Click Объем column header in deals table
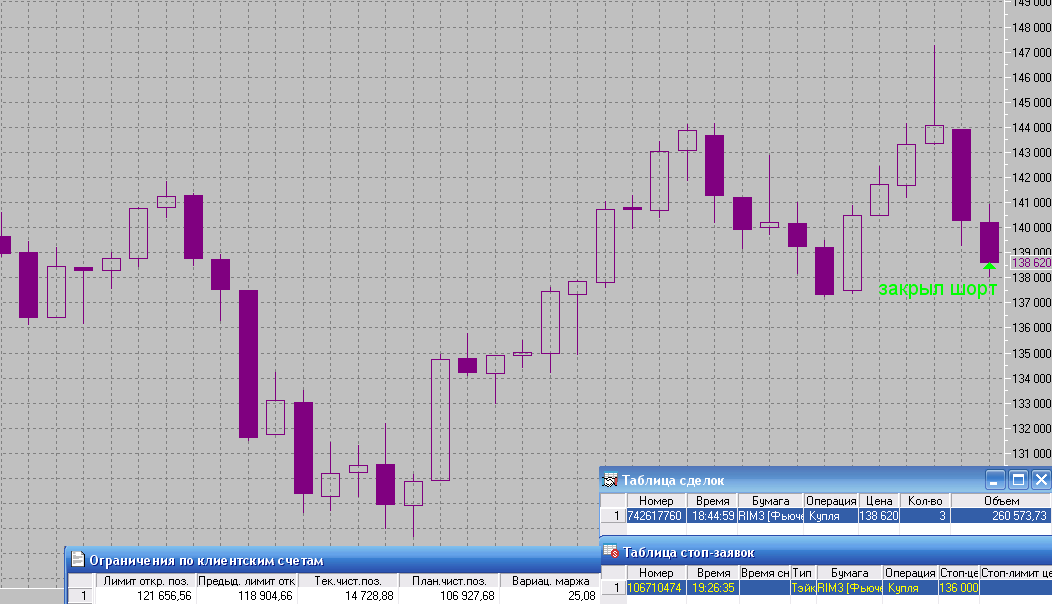This screenshot has width=1052, height=604. click(1000, 501)
